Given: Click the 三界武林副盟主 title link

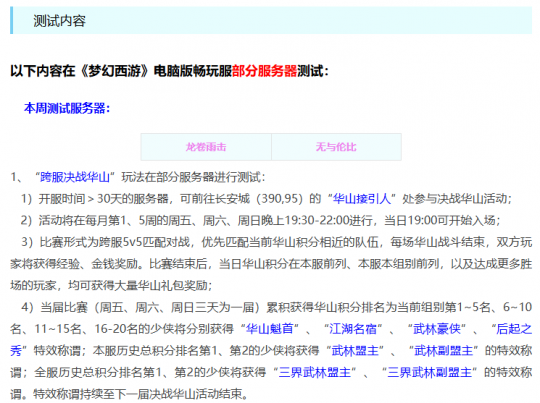Looking at the screenshot, I should pos(429,372).
